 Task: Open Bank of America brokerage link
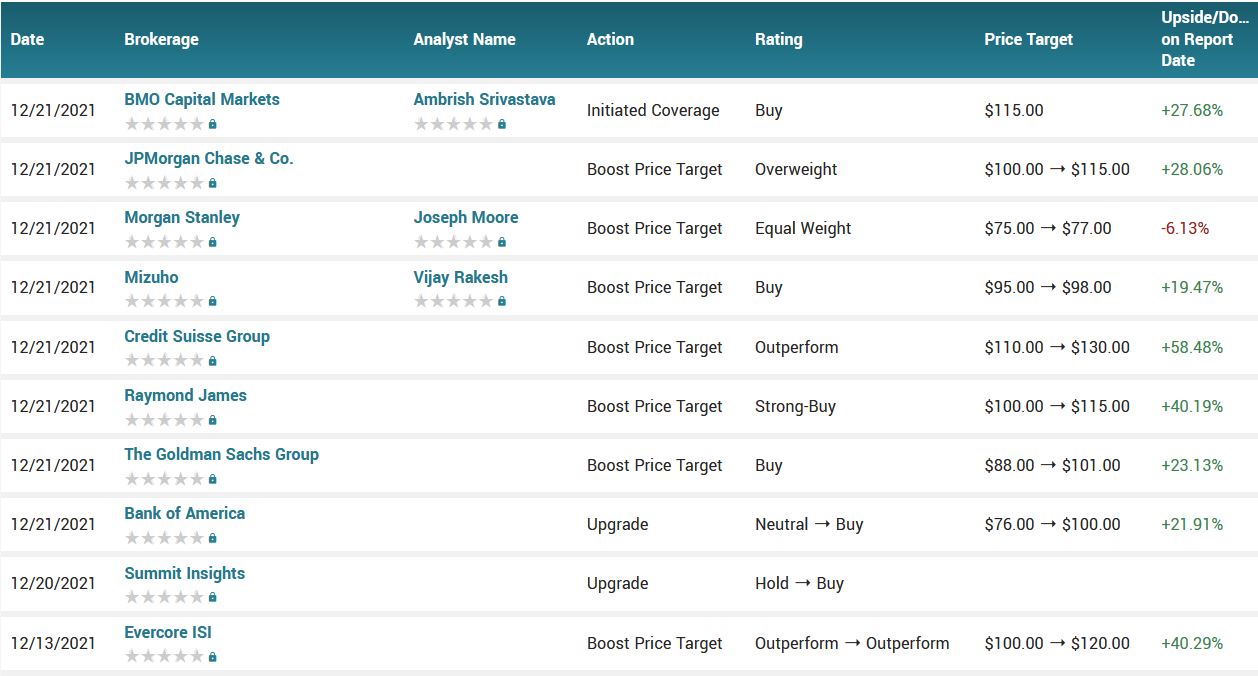(185, 513)
